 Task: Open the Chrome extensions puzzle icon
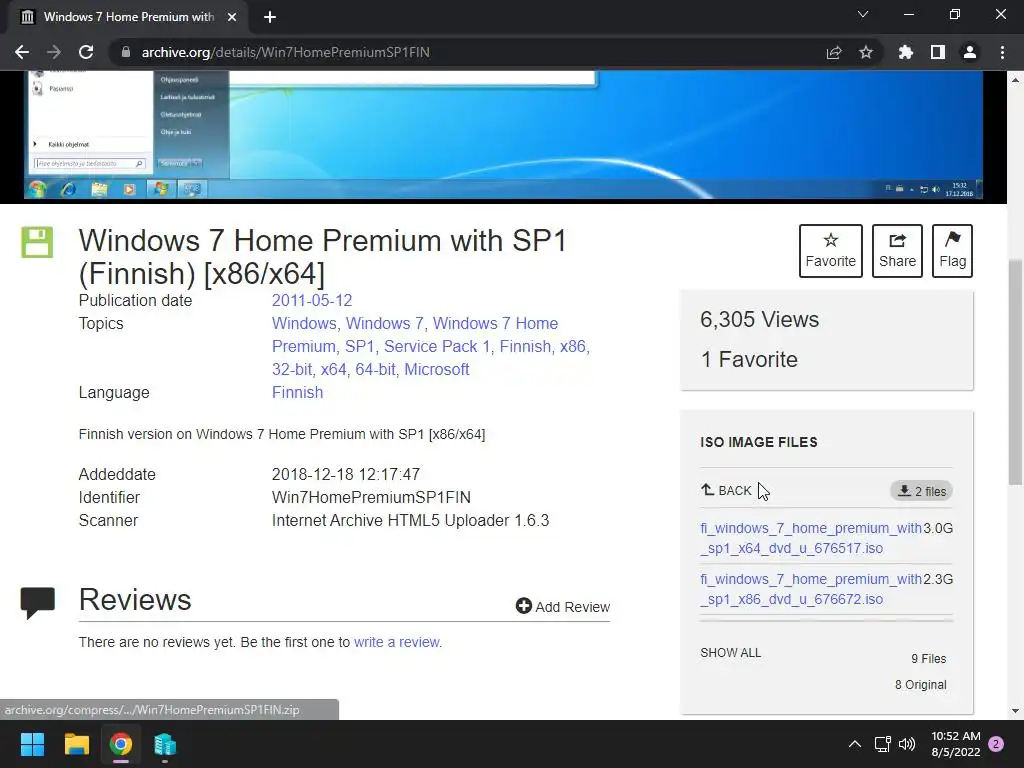coord(906,52)
